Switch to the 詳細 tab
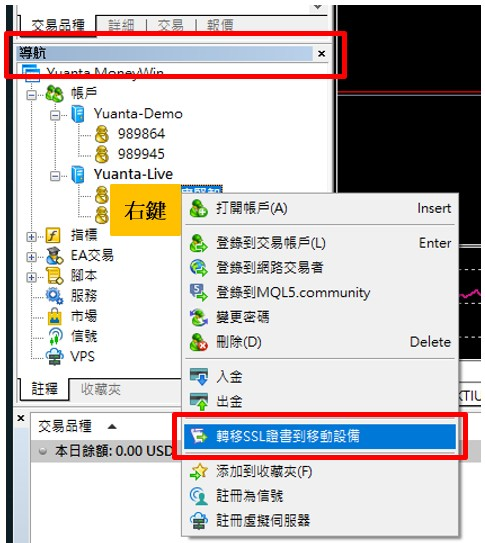The image size is (485, 543). (121, 25)
